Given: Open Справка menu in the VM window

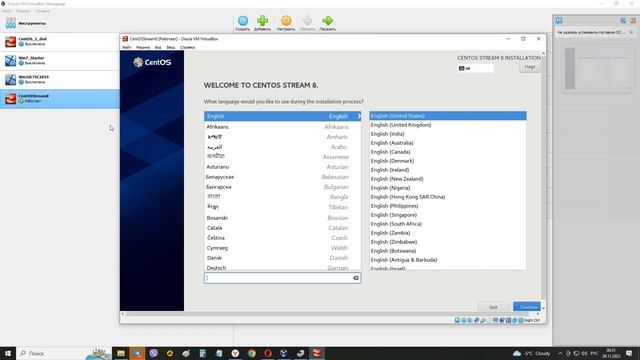Looking at the screenshot, I should 187,47.
